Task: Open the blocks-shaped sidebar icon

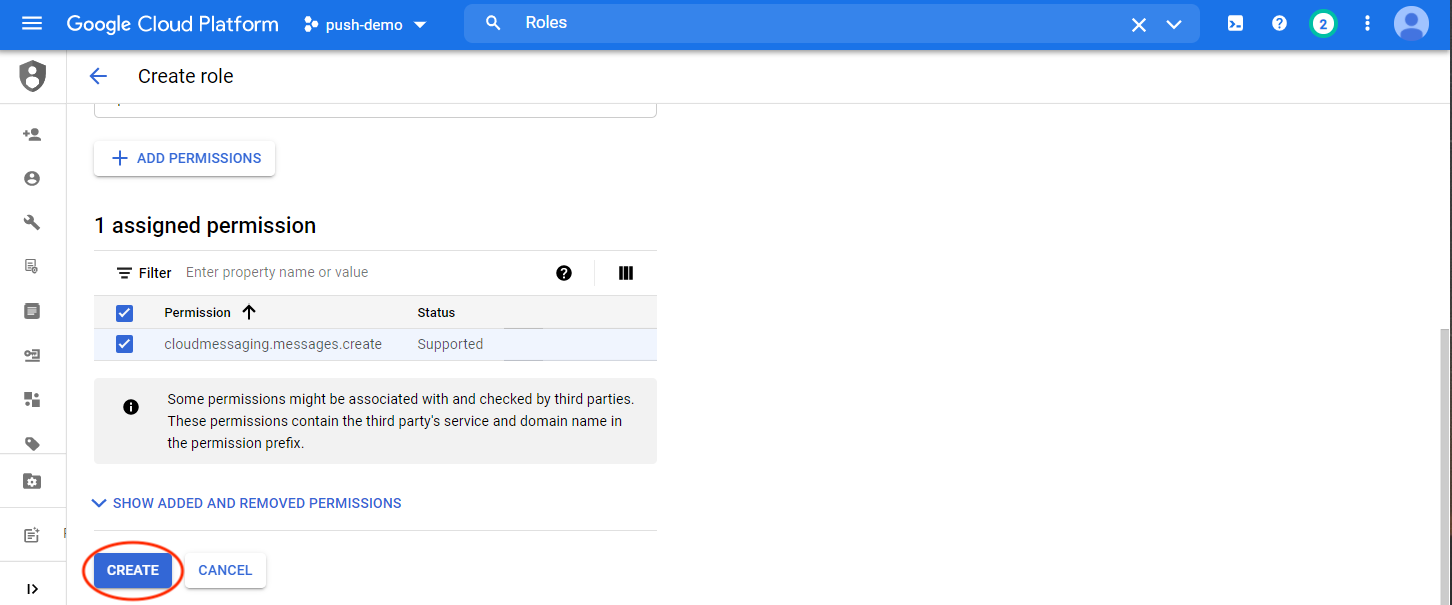Action: tap(32, 399)
